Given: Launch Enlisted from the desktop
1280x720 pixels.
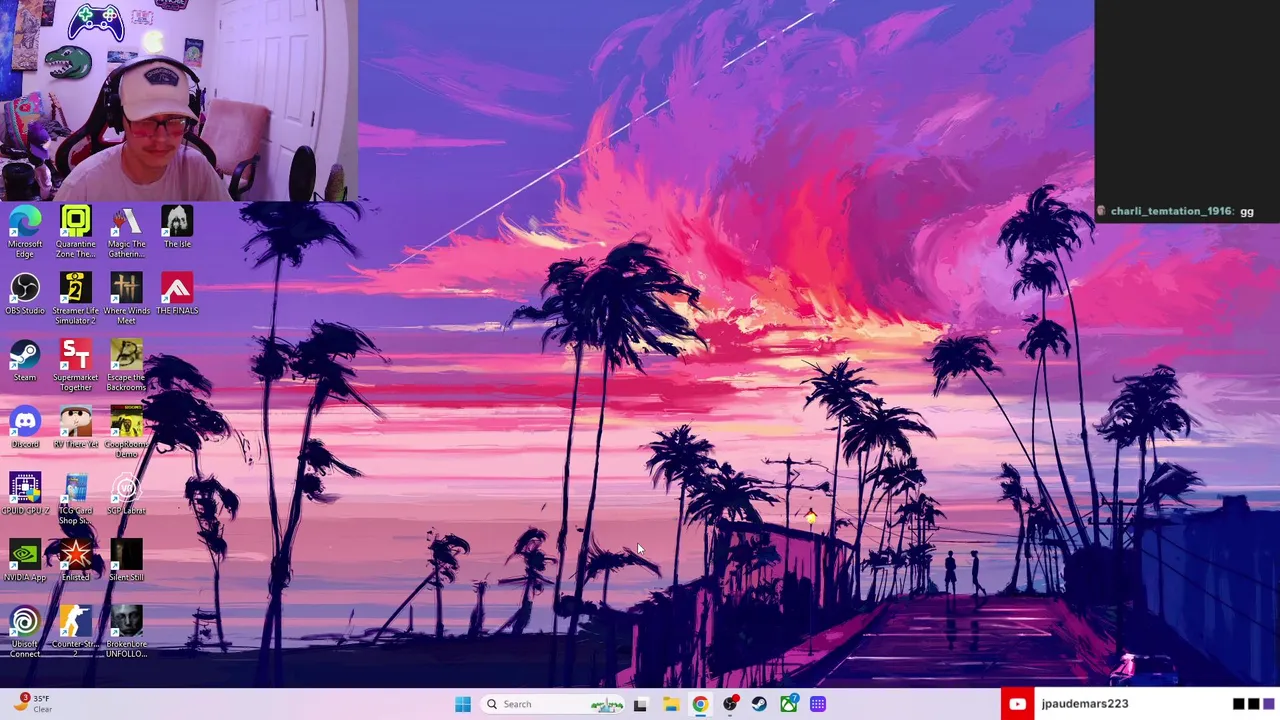Looking at the screenshot, I should (75, 561).
